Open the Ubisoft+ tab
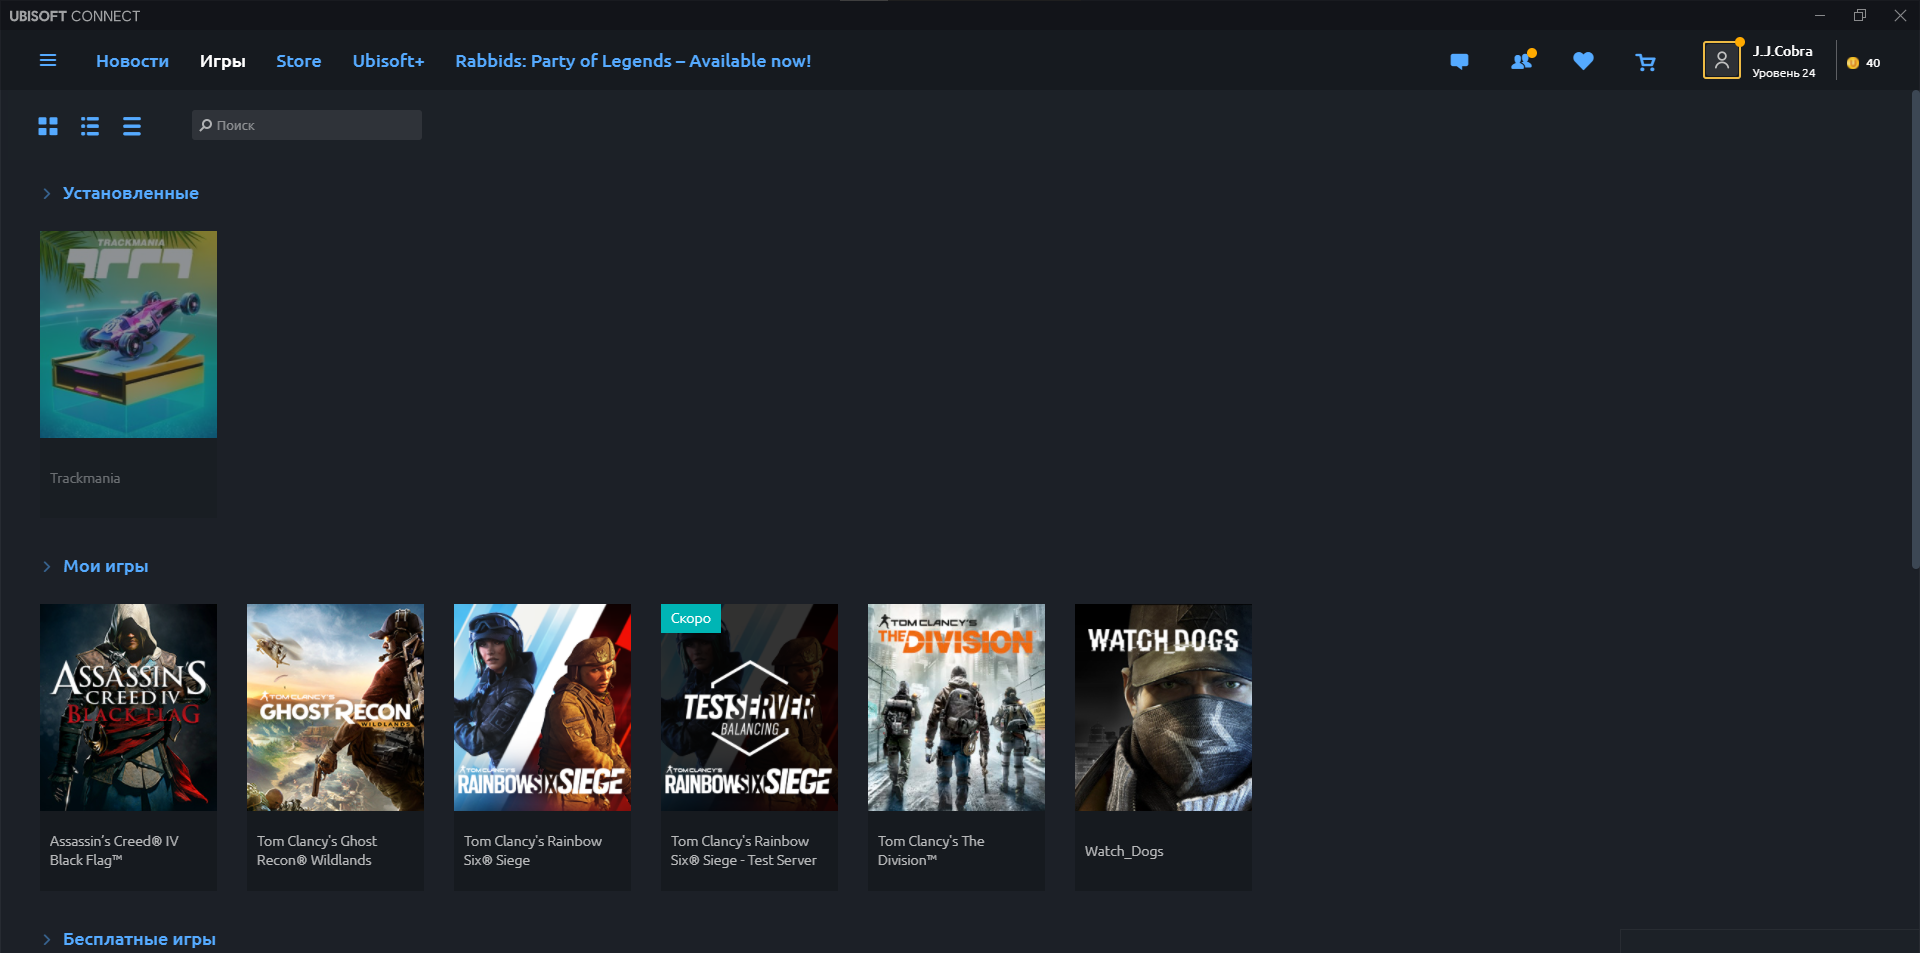 coord(388,61)
